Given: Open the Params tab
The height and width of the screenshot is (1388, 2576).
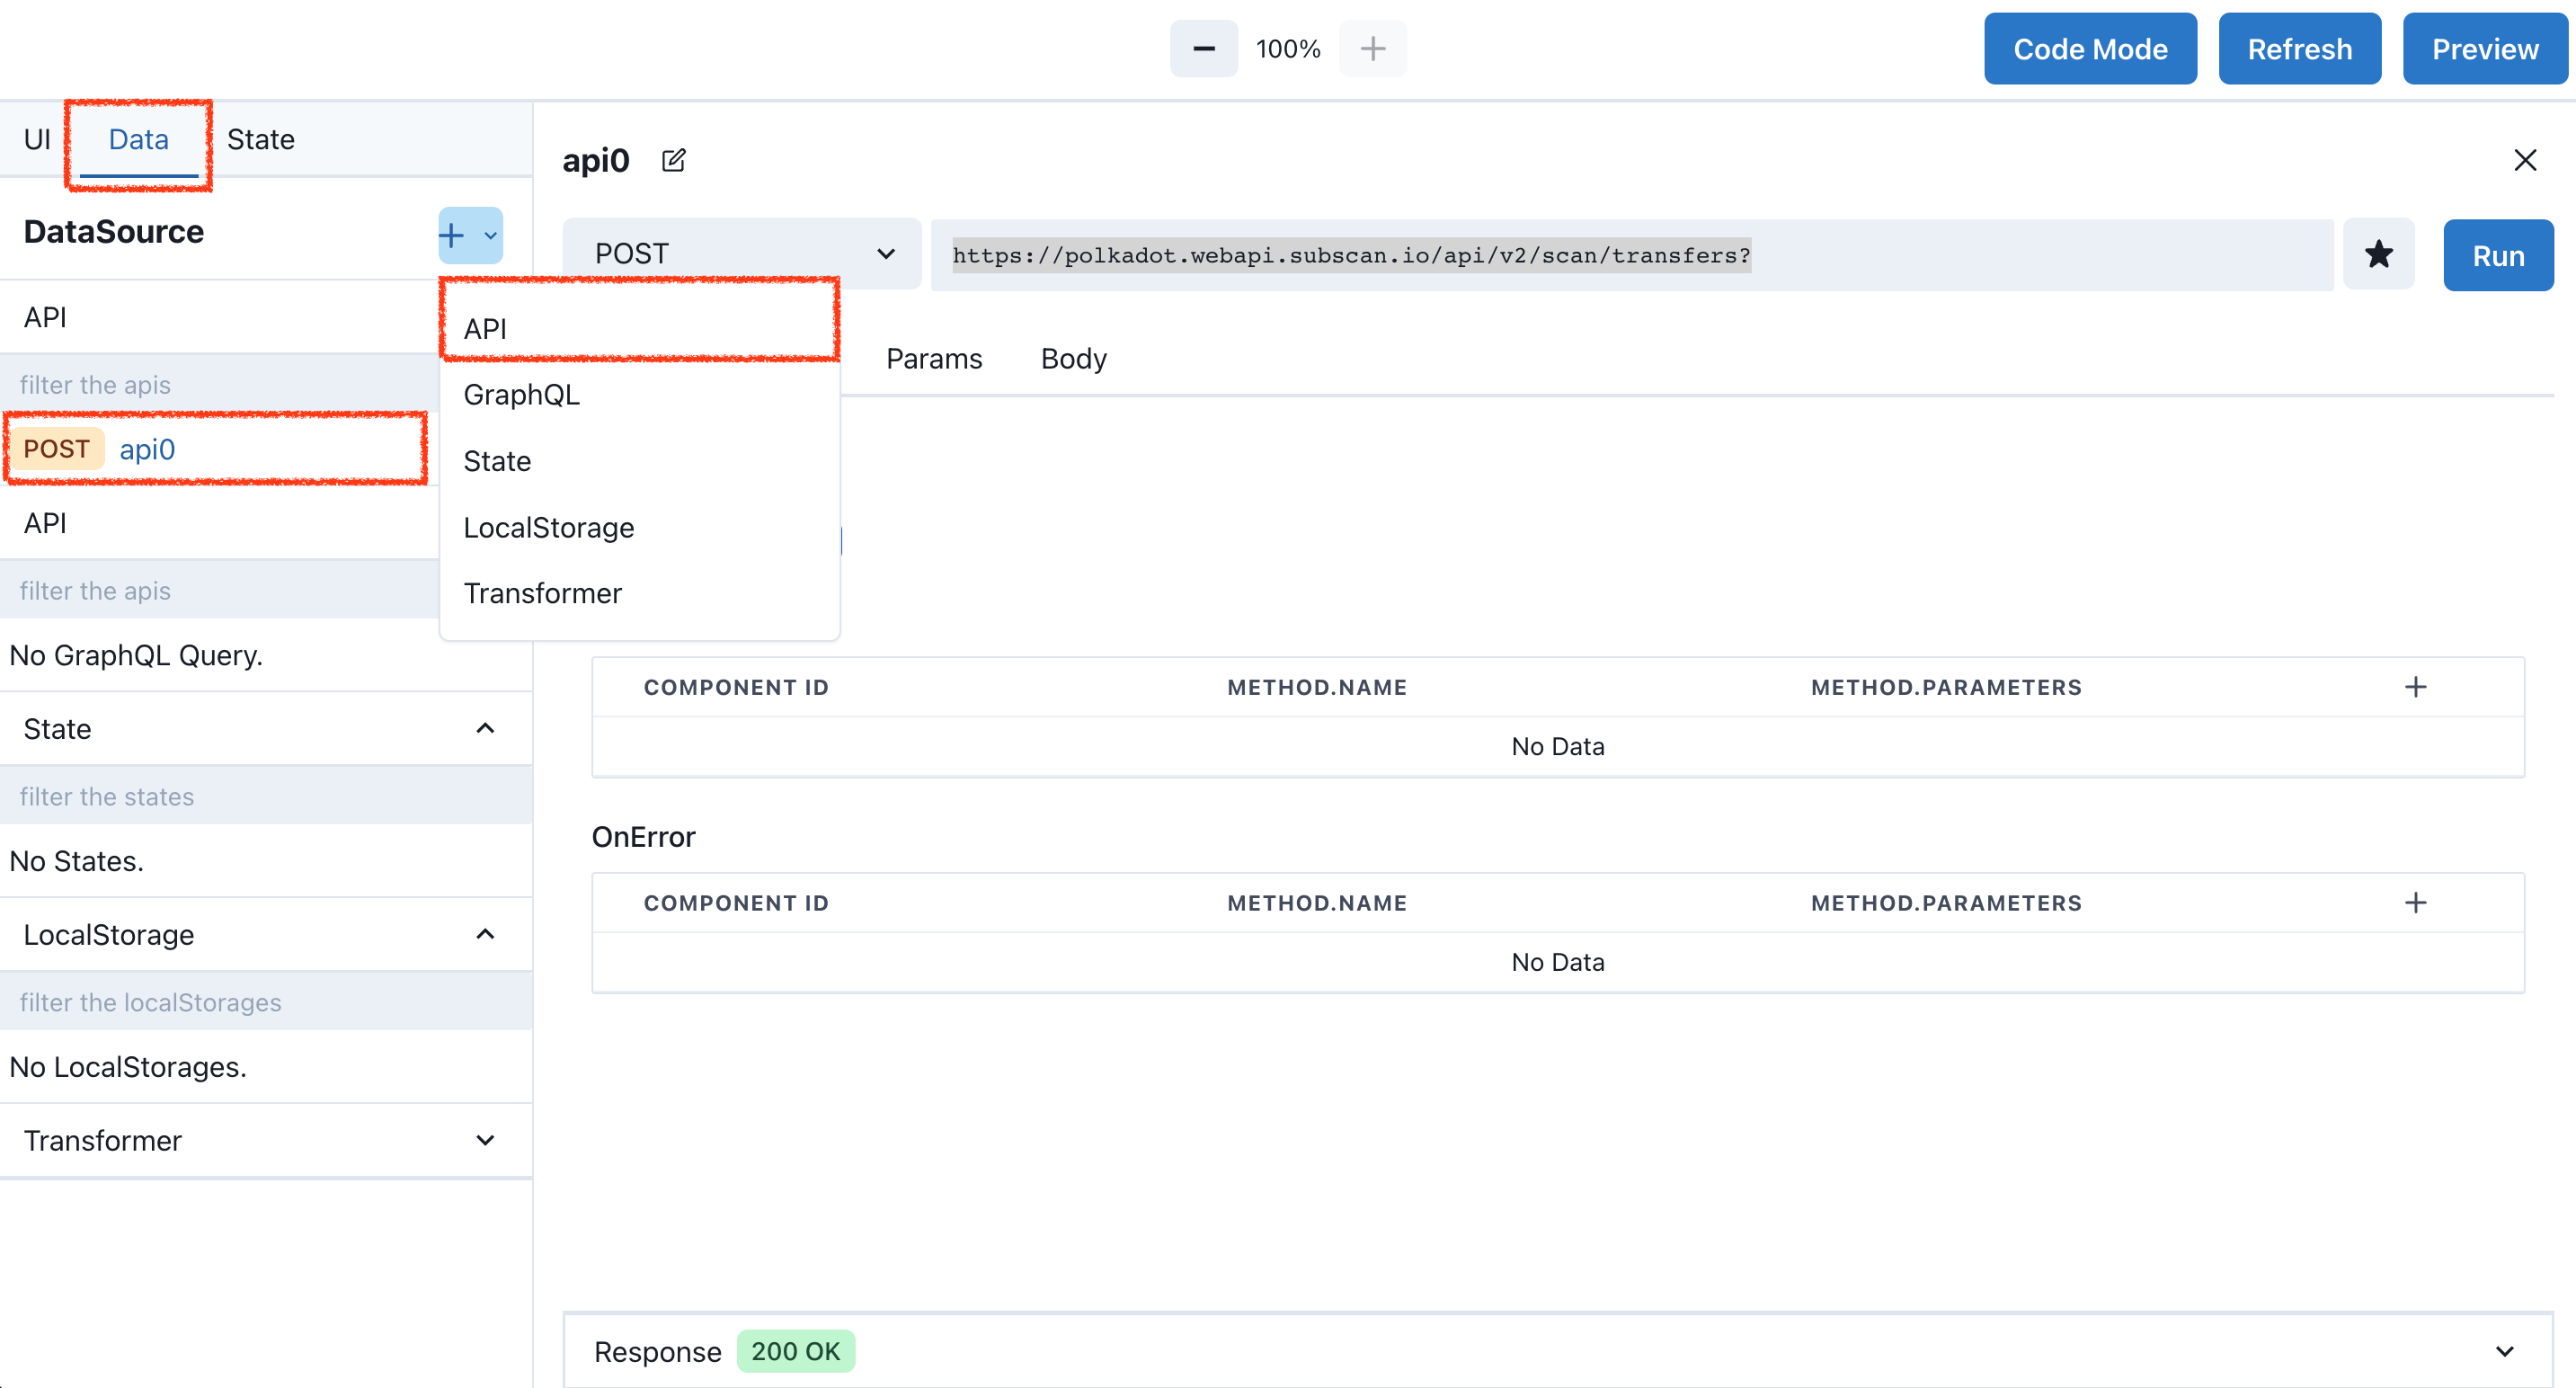Looking at the screenshot, I should pos(934,359).
